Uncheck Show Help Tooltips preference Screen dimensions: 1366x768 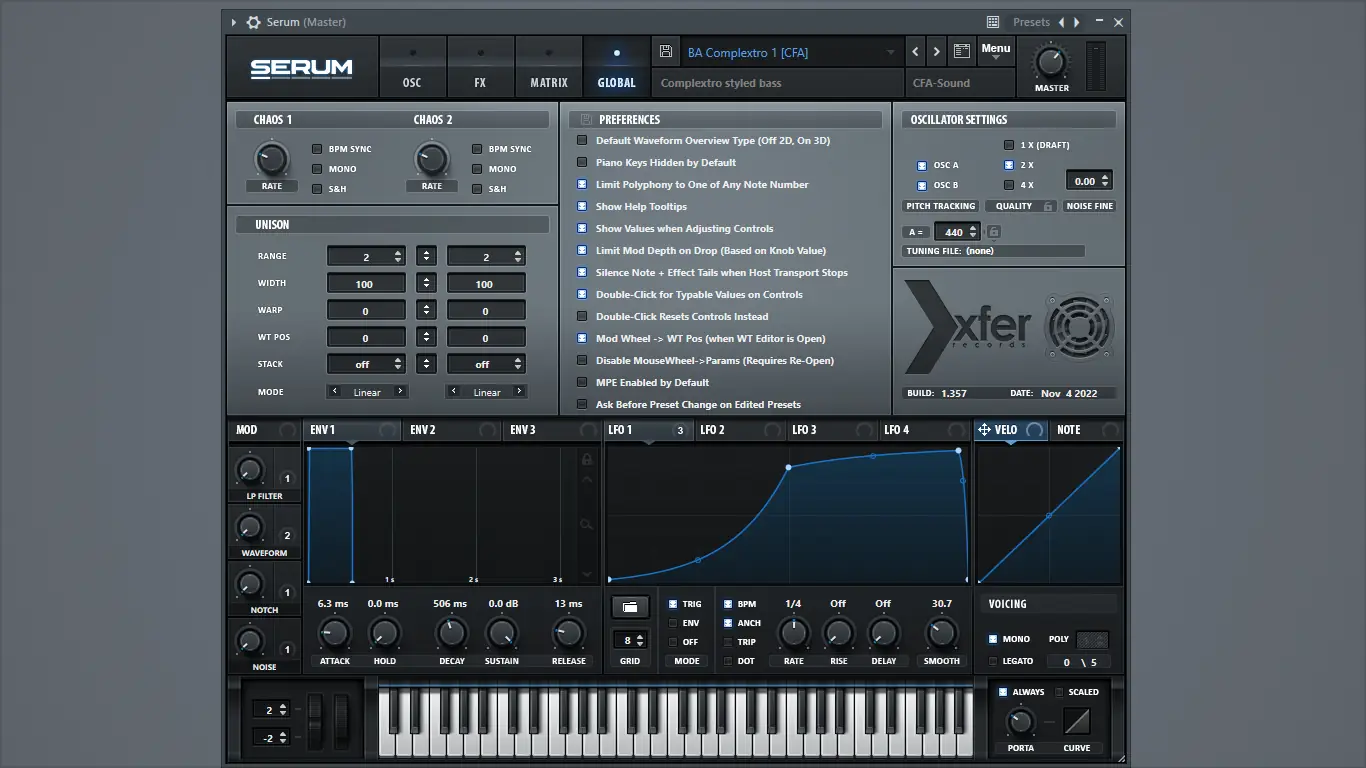pyautogui.click(x=582, y=207)
